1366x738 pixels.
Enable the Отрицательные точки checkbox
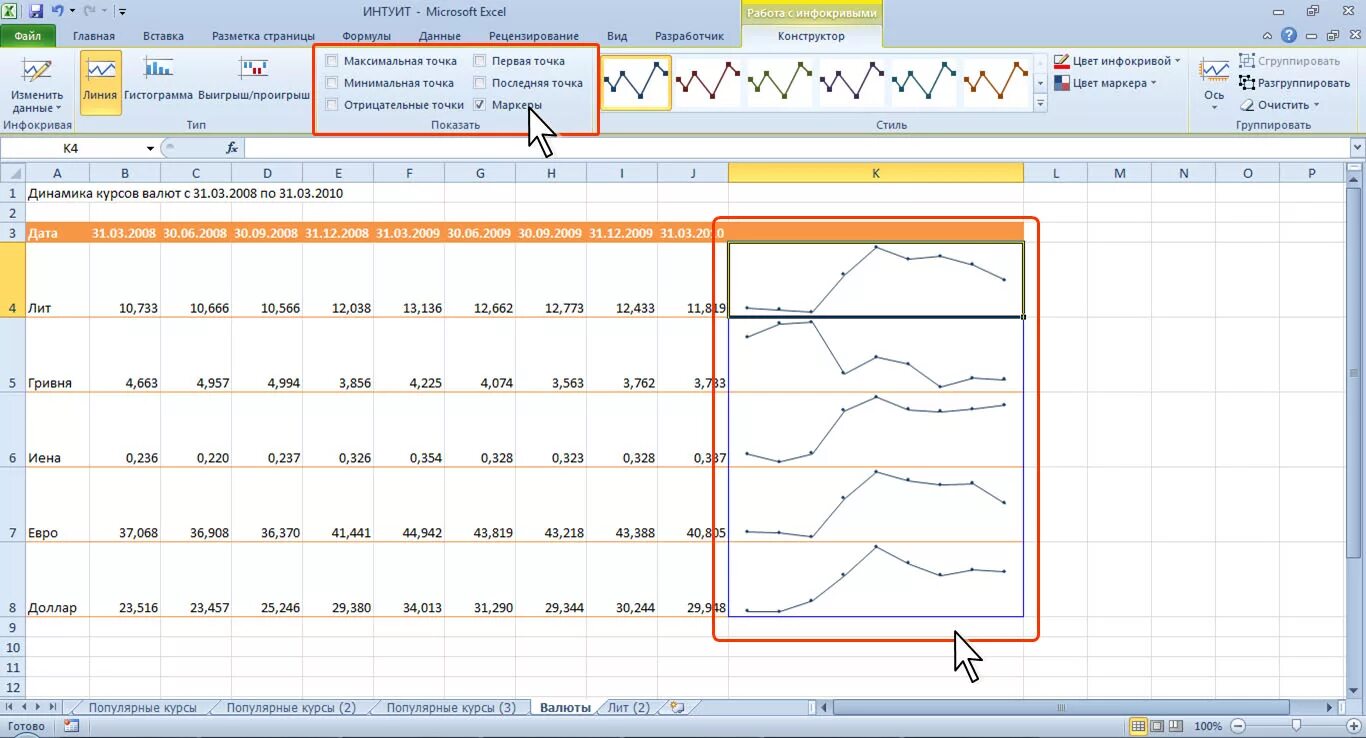332,104
